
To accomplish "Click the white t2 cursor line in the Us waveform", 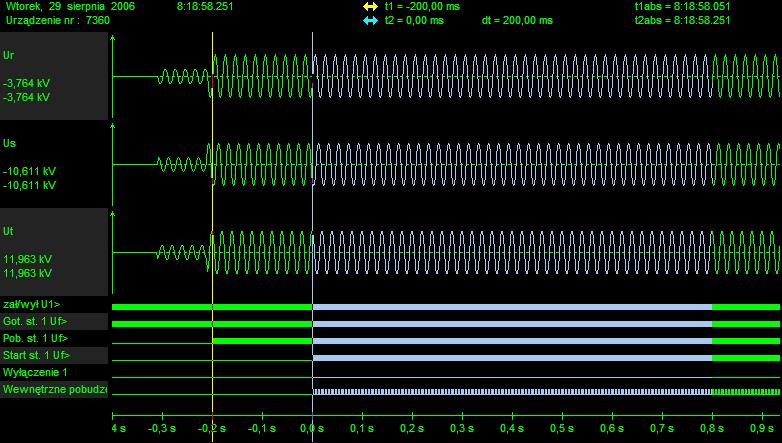I will tap(313, 164).
